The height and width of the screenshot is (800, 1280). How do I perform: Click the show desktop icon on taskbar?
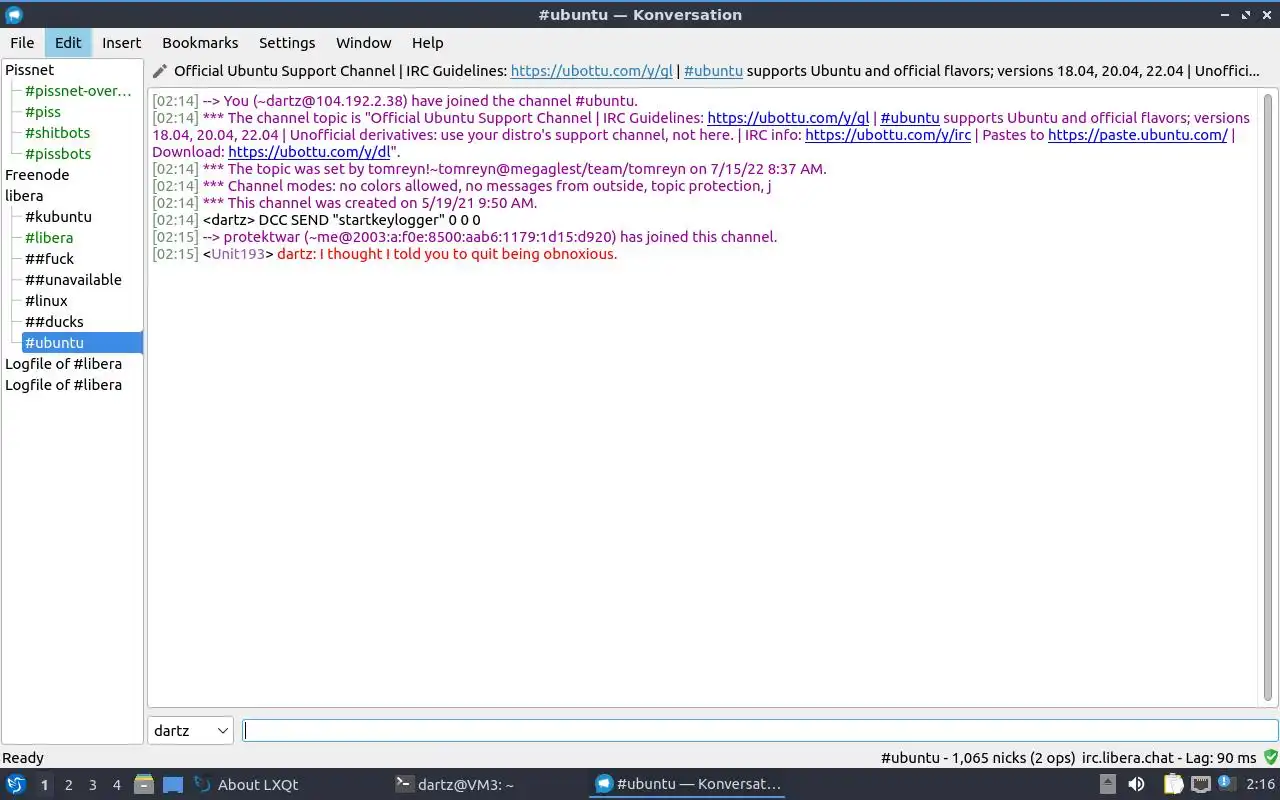[173, 784]
